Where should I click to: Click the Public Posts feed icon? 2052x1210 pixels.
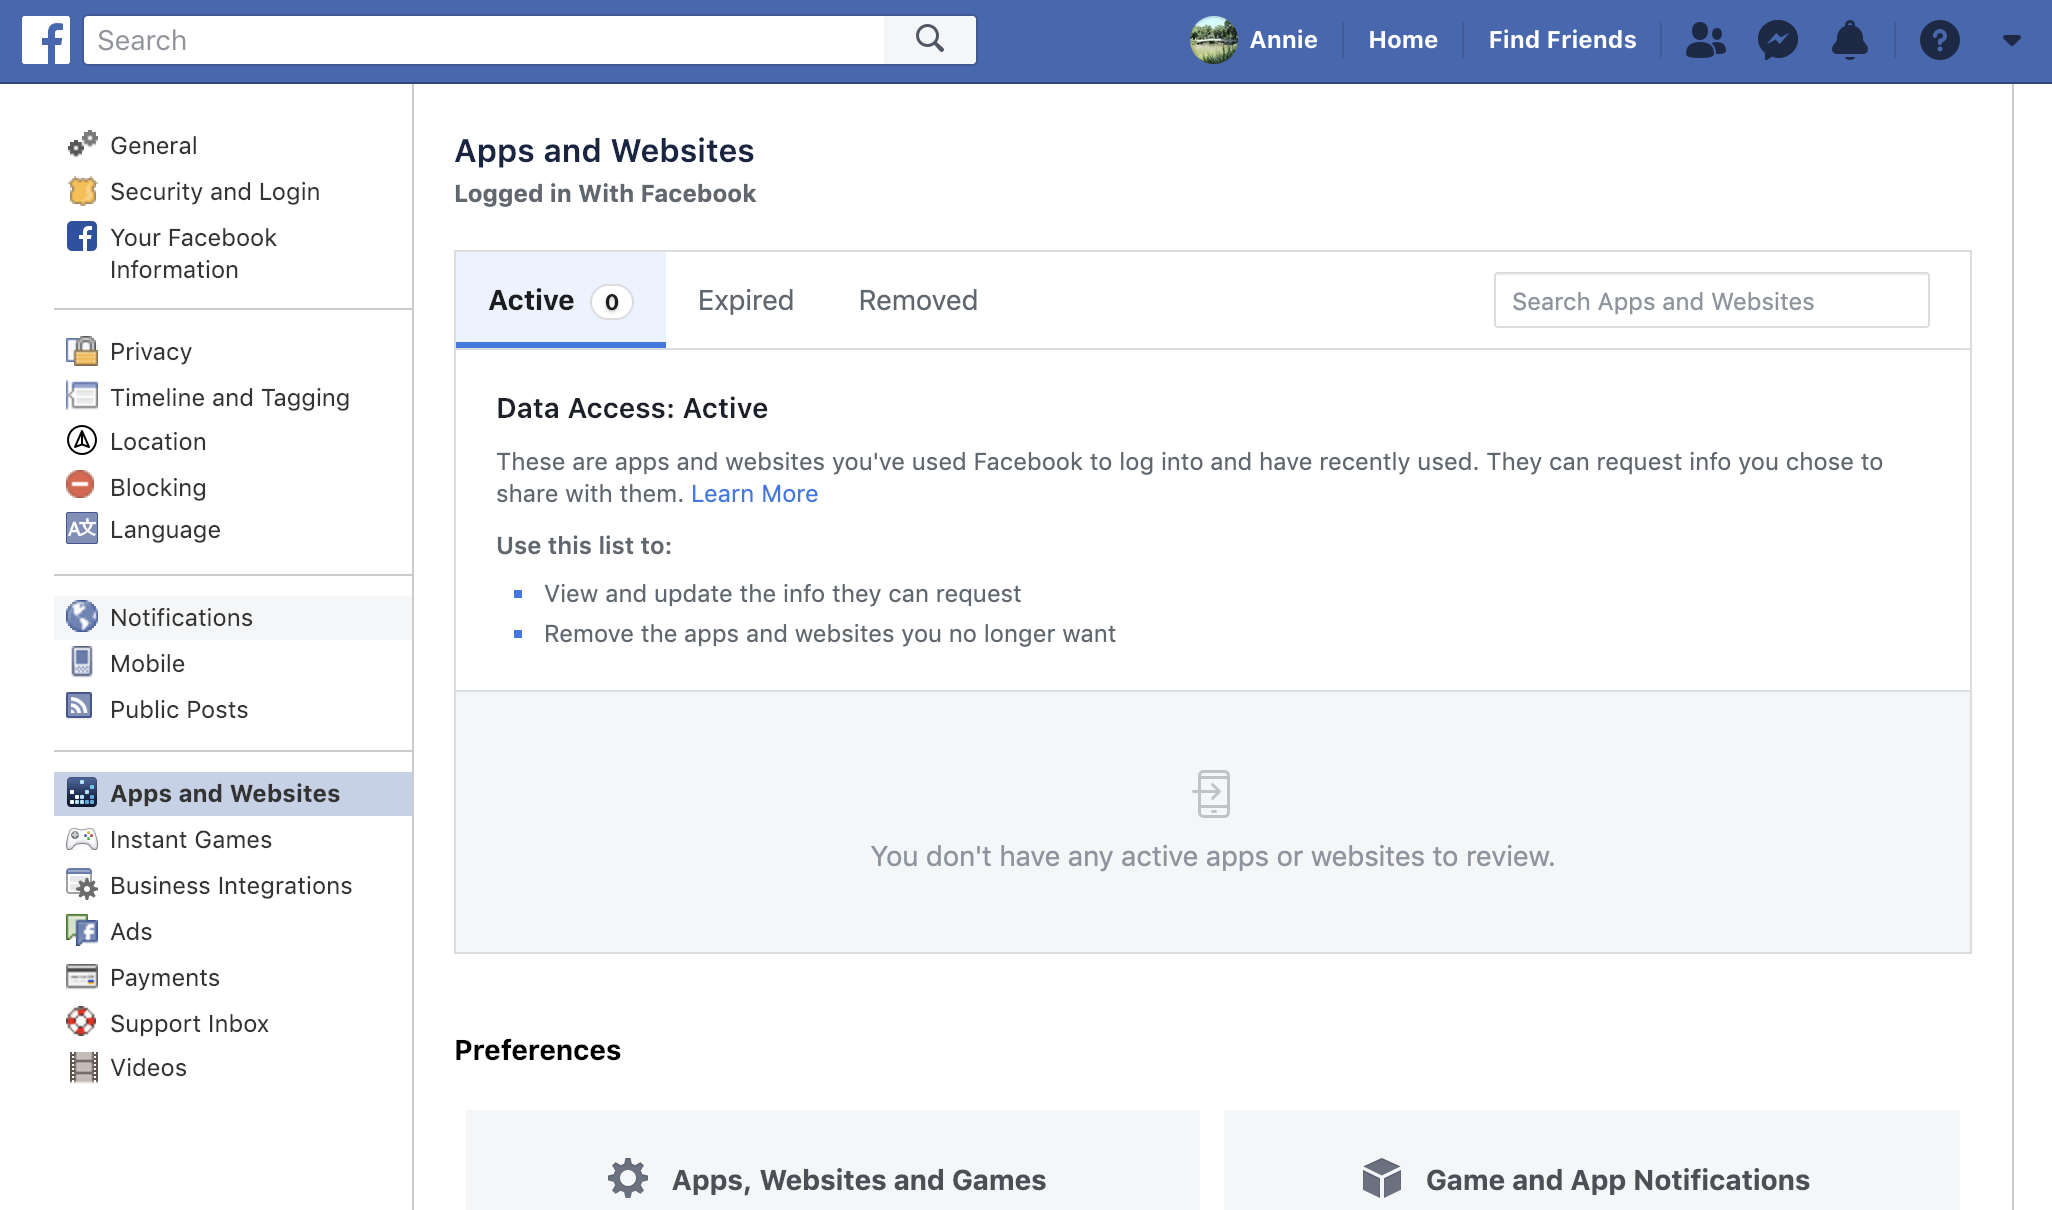[x=80, y=706]
